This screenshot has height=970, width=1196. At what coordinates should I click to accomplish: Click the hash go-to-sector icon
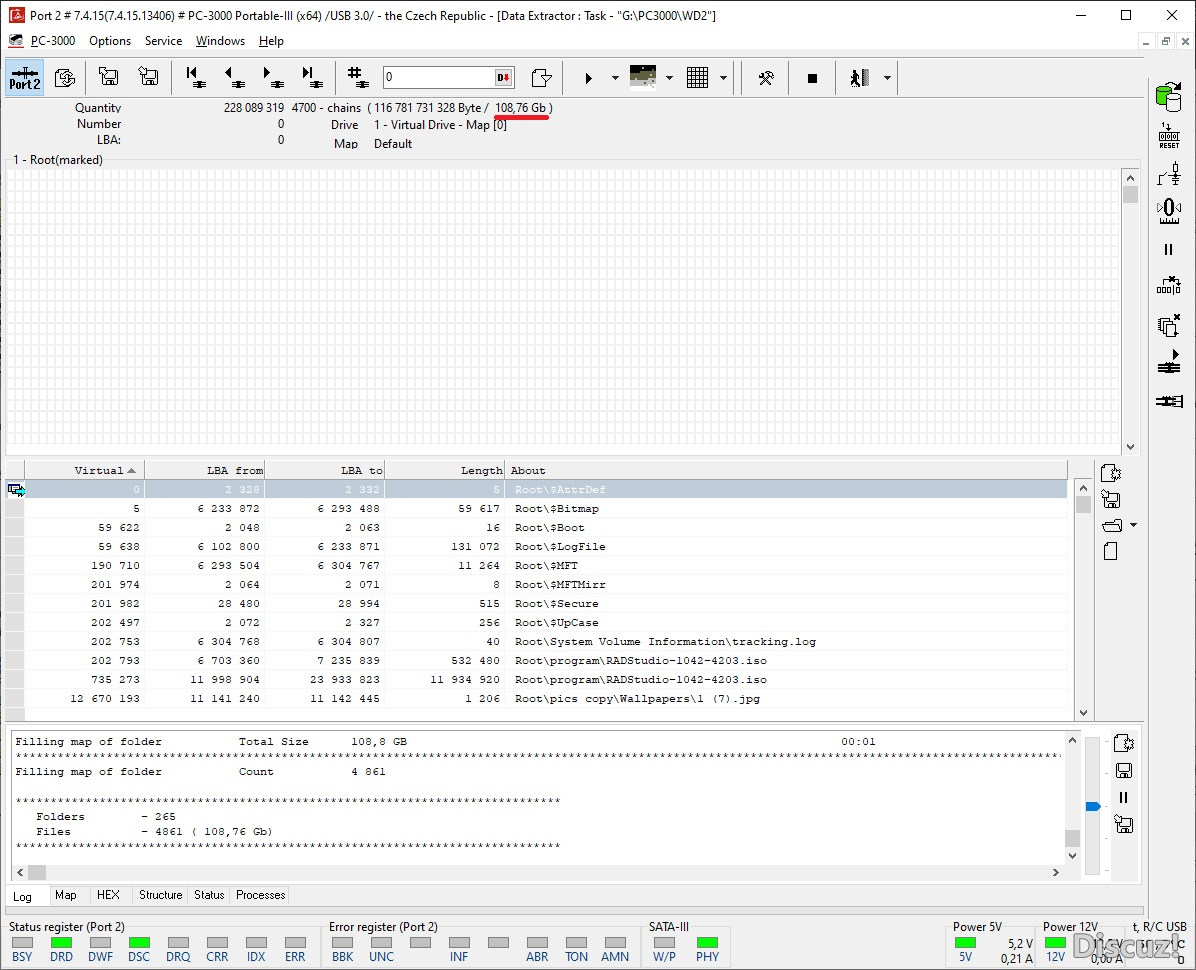point(357,77)
